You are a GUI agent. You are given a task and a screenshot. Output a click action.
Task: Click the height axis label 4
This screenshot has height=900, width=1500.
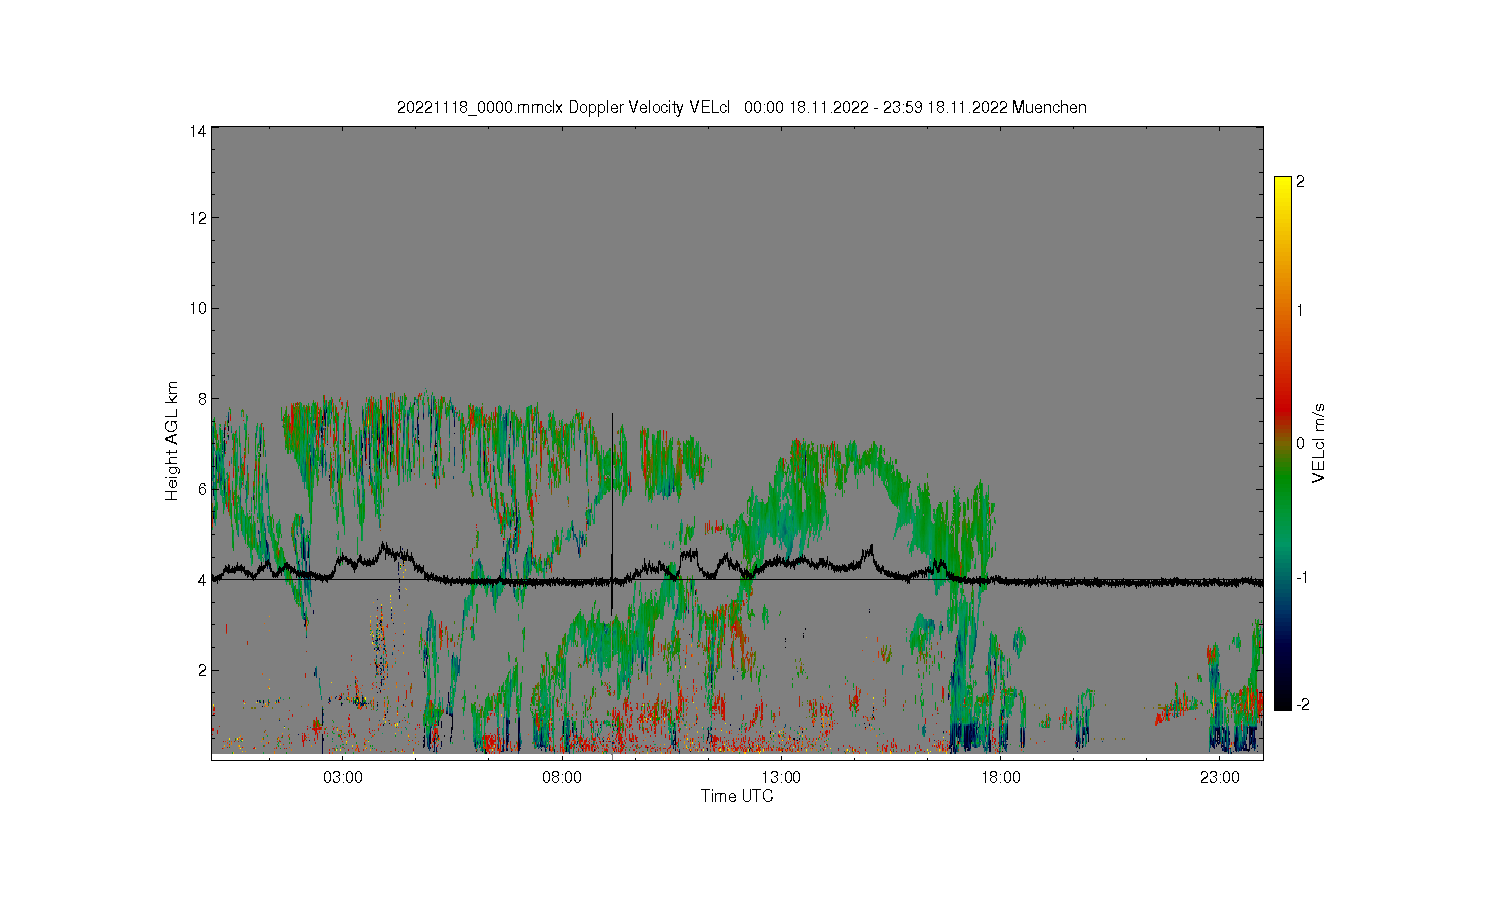202,579
